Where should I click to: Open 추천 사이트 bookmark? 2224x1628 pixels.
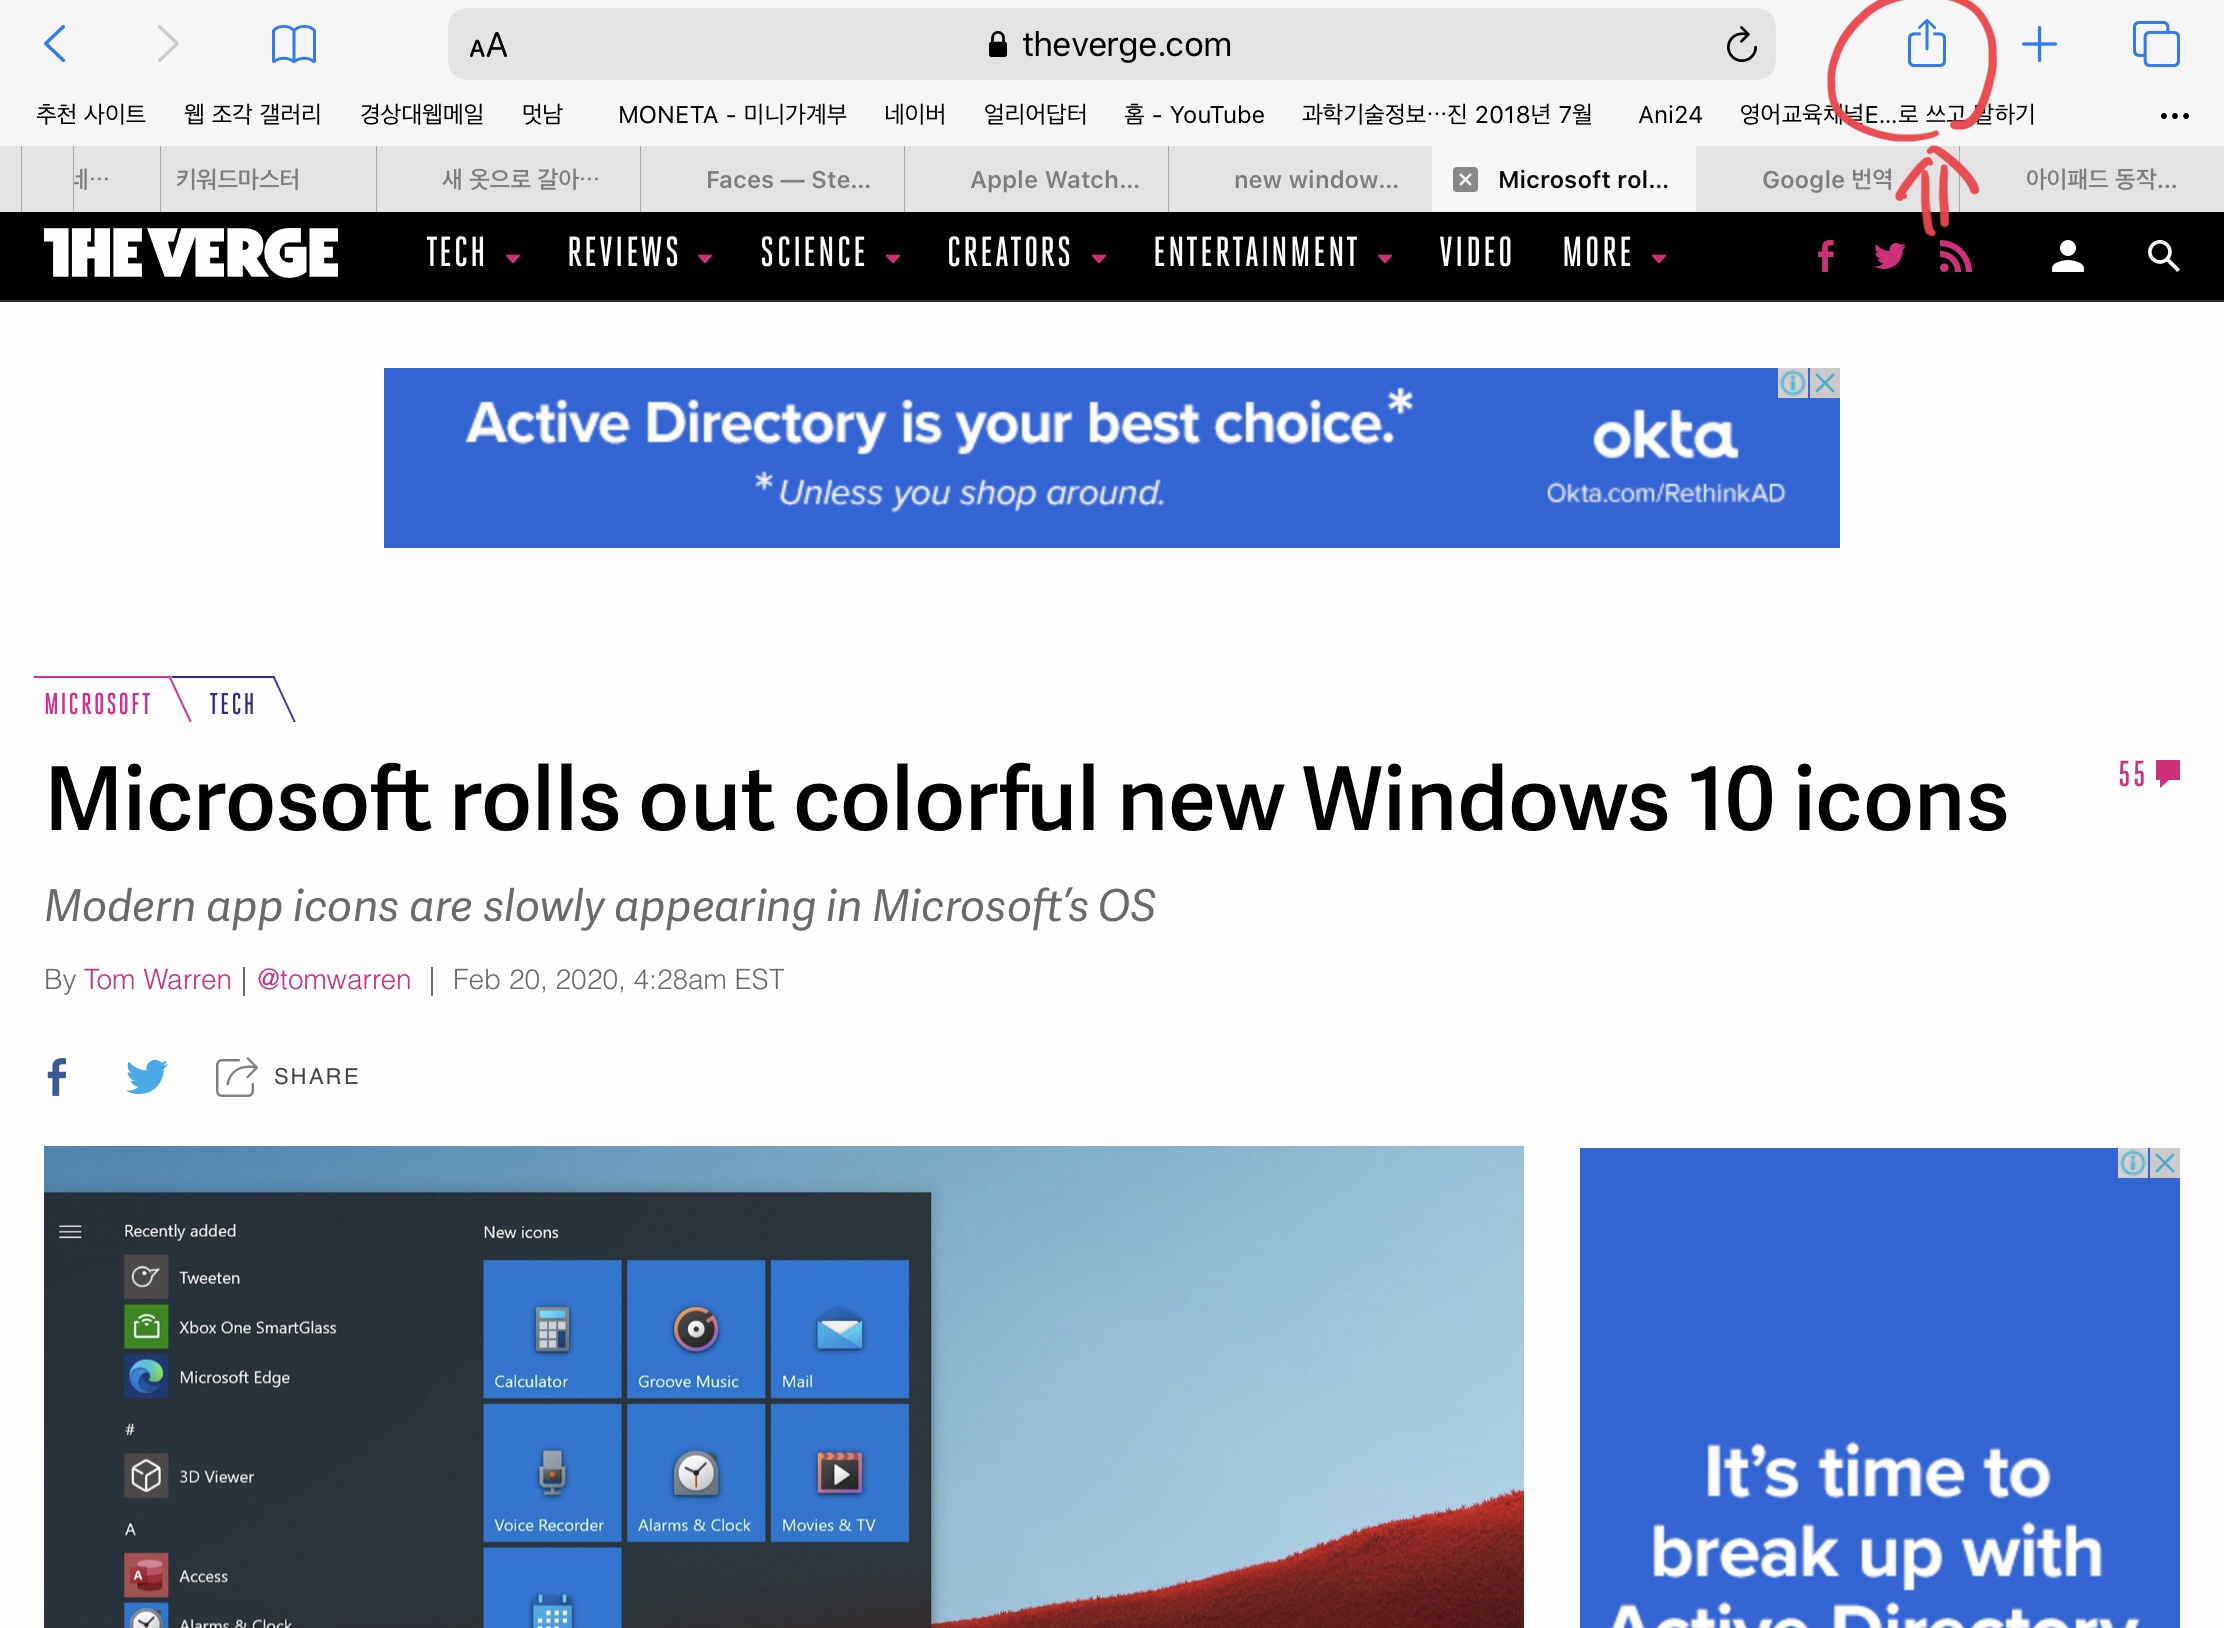click(91, 114)
